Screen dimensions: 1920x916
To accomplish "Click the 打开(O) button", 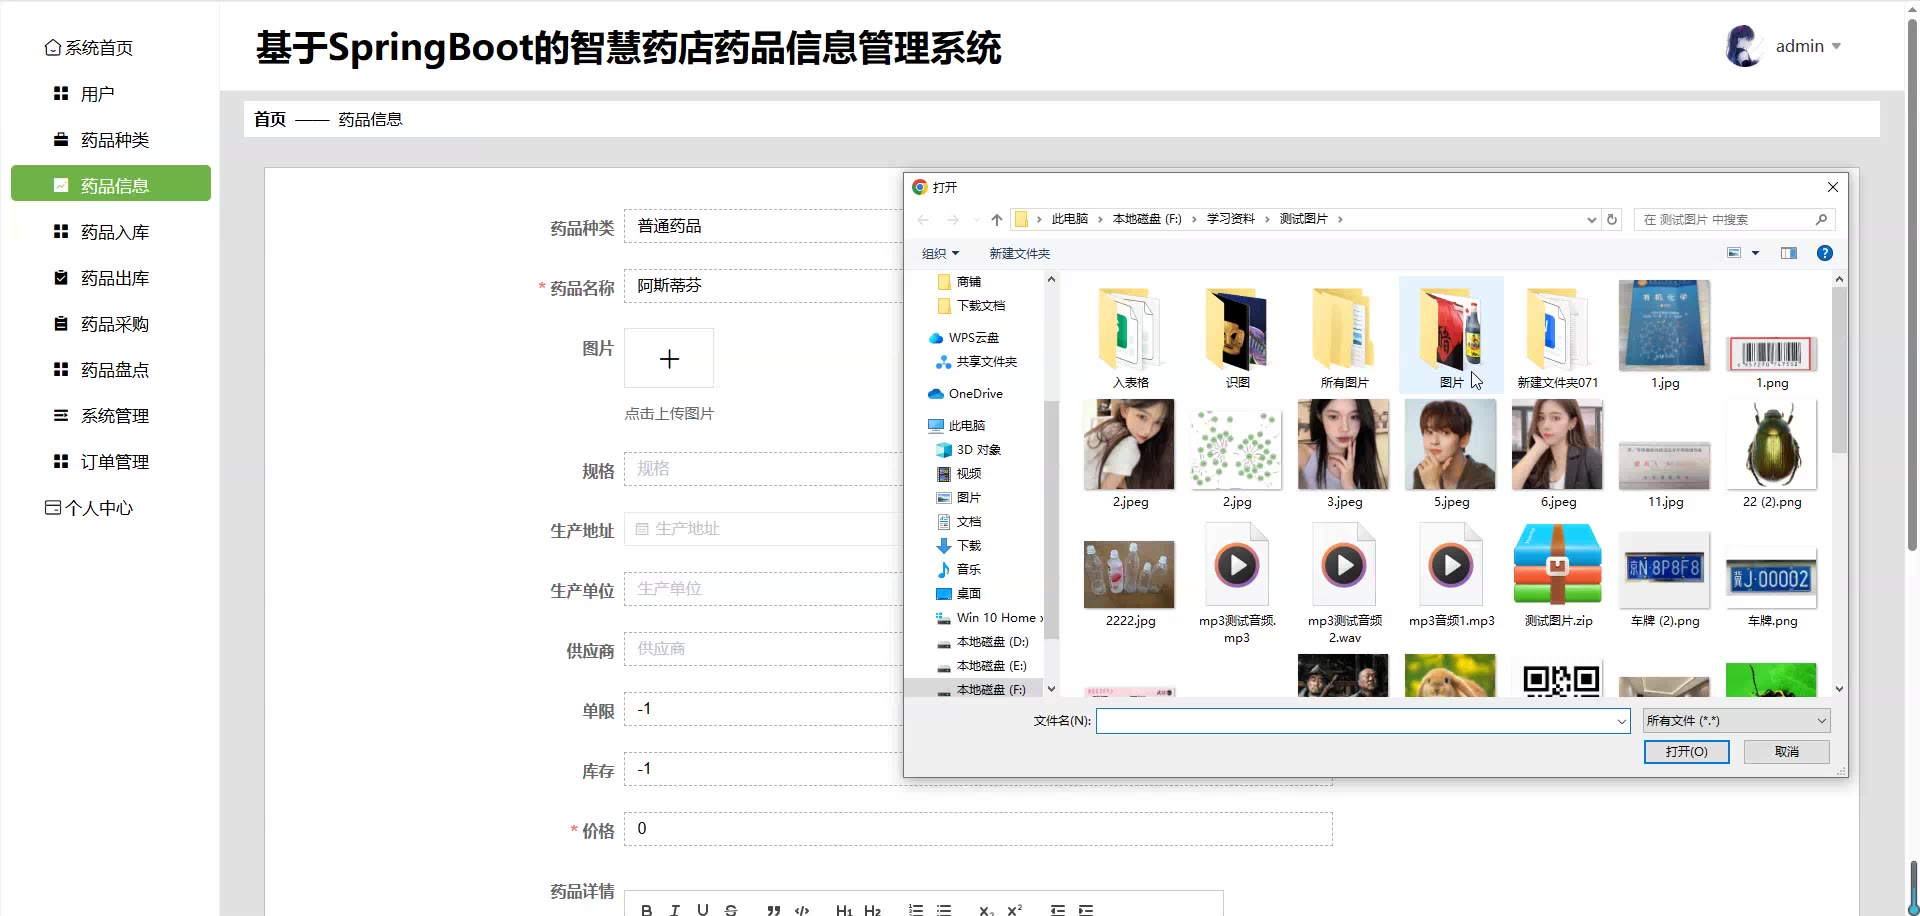I will click(1686, 752).
